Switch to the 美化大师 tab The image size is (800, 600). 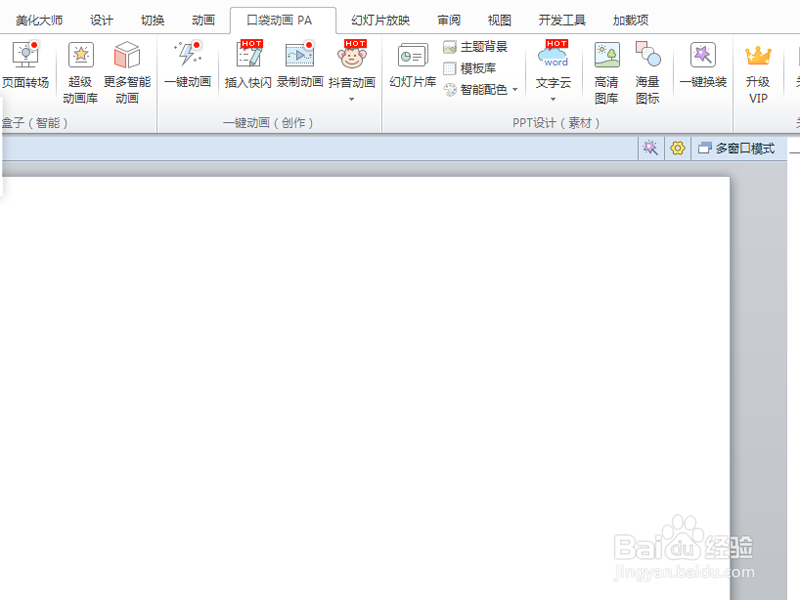(x=39, y=20)
